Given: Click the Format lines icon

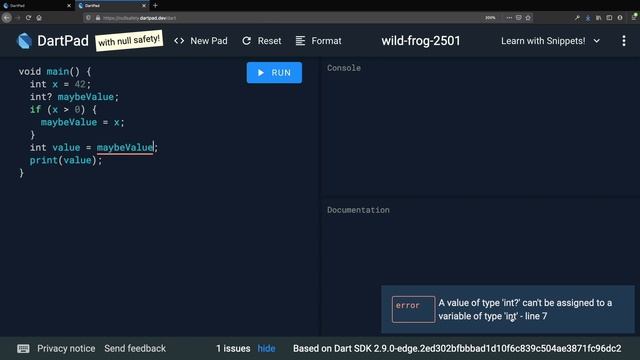Looking at the screenshot, I should click(x=300, y=41).
